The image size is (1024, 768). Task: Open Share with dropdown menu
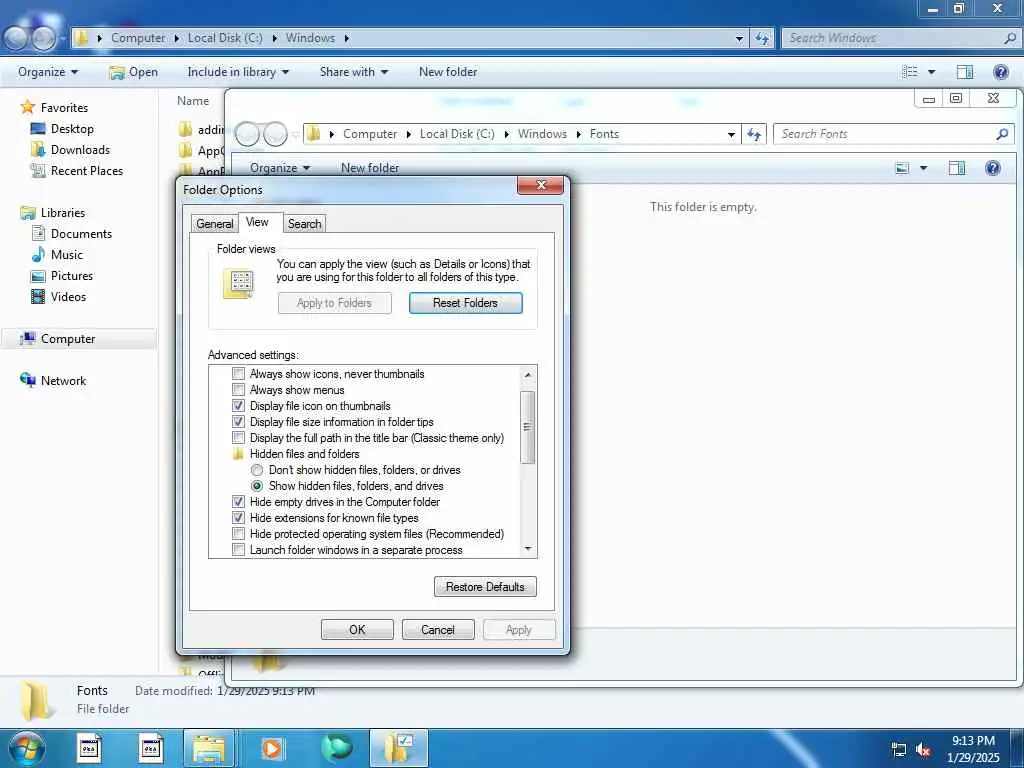click(353, 72)
